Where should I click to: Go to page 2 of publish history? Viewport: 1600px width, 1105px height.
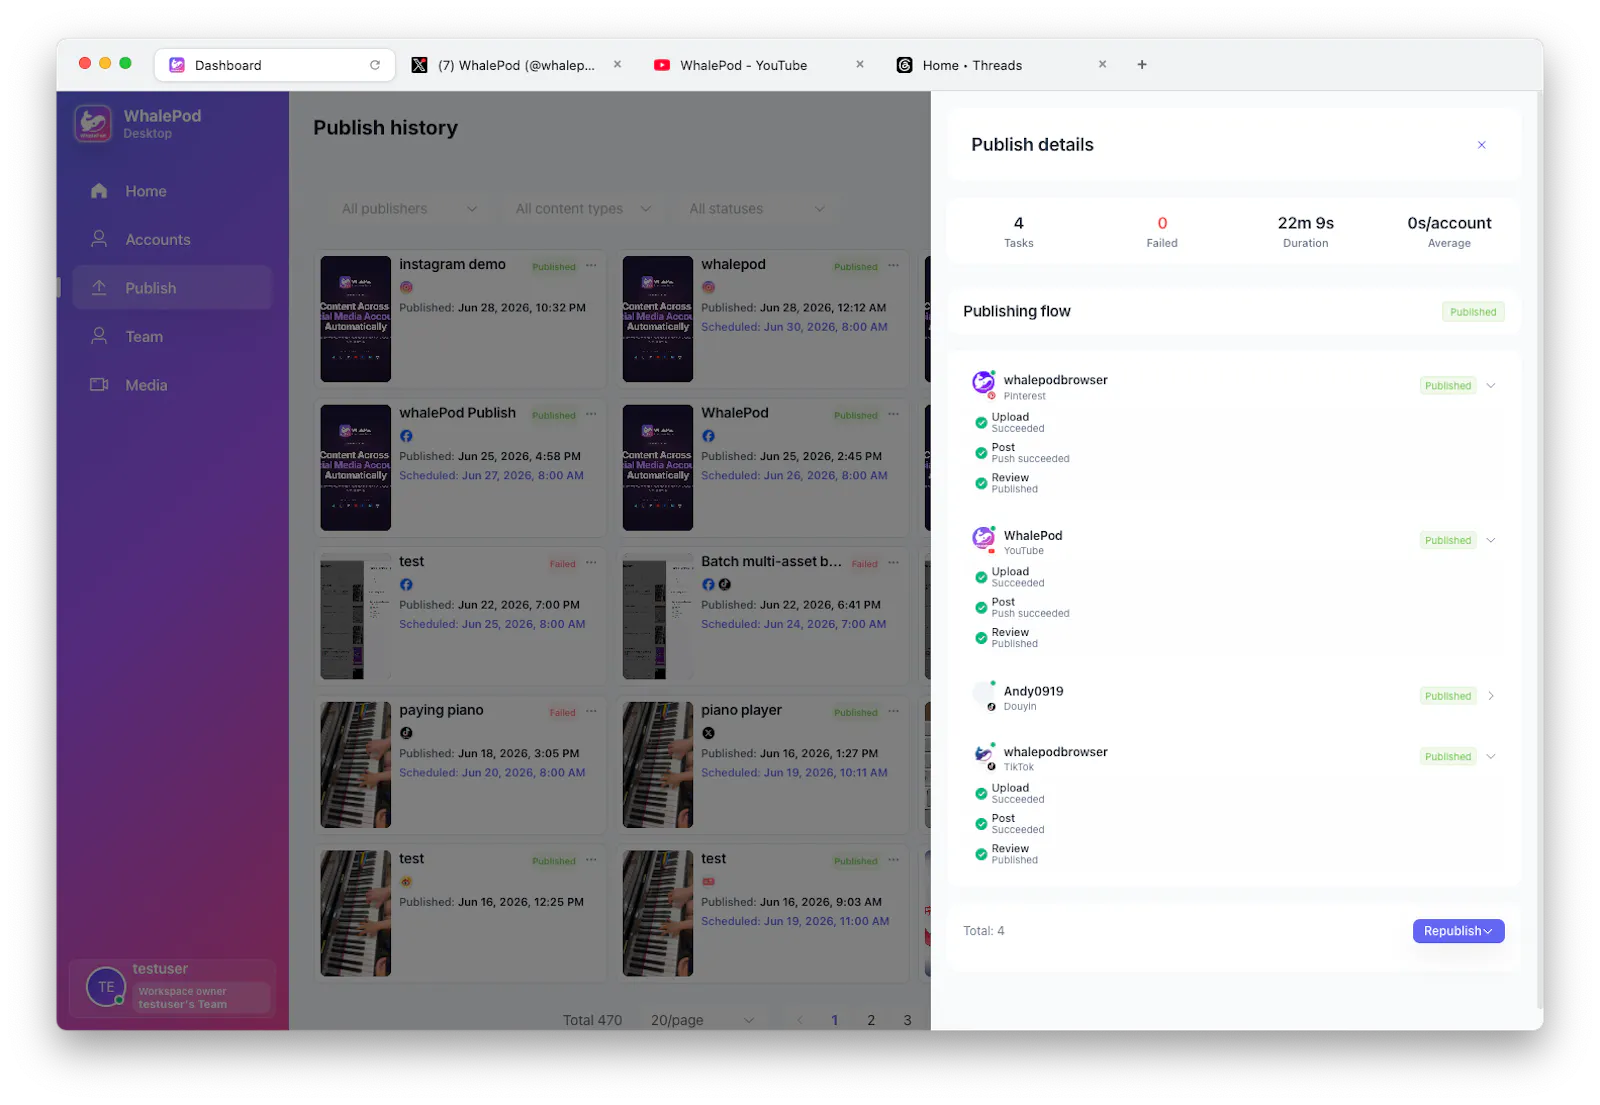(871, 1020)
